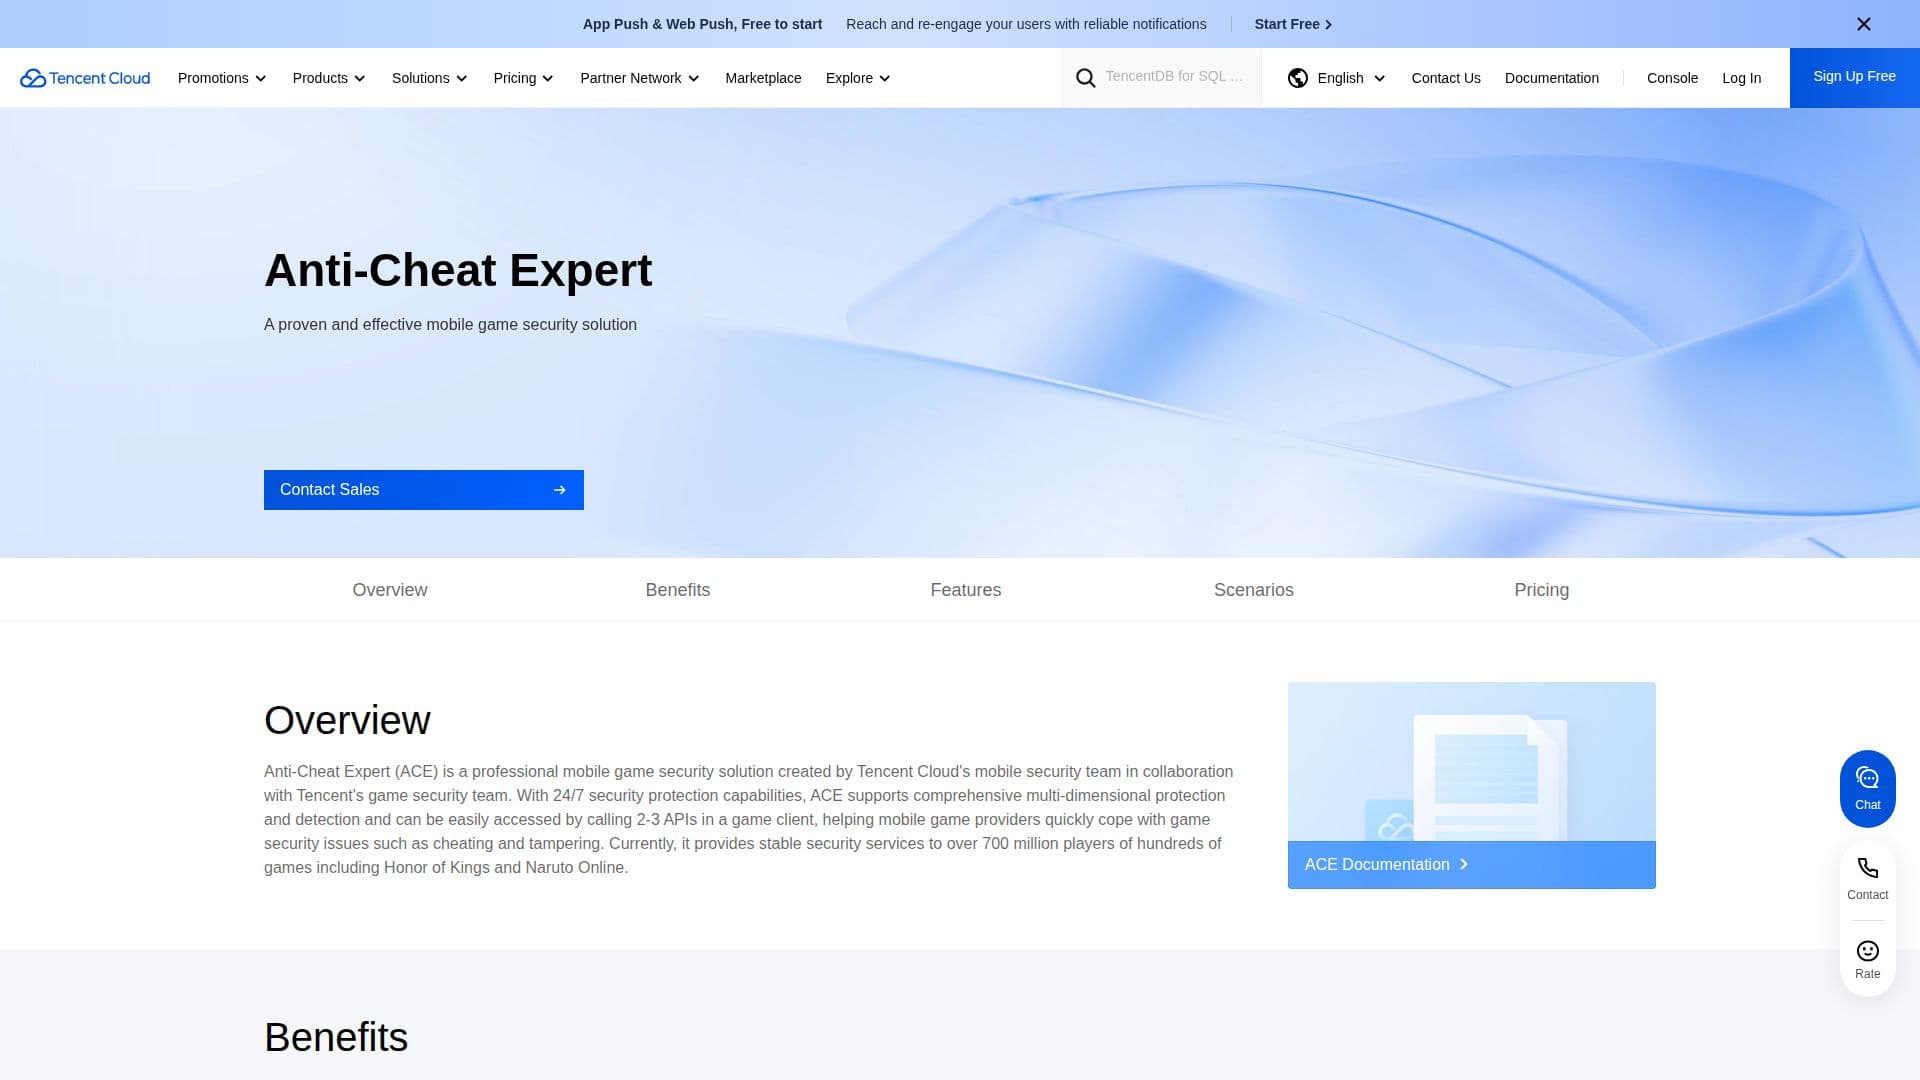Open the Pricing dropdown in navbar

523,78
